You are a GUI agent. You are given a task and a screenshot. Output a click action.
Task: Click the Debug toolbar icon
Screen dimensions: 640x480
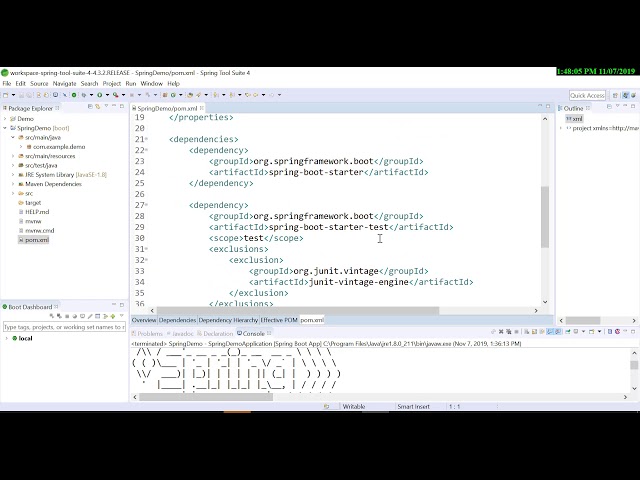(x=84, y=95)
